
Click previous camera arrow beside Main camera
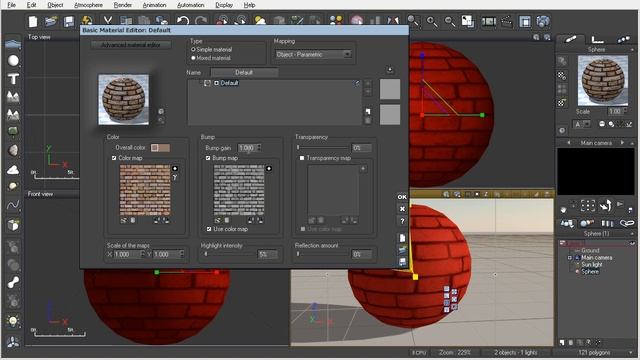coord(569,143)
